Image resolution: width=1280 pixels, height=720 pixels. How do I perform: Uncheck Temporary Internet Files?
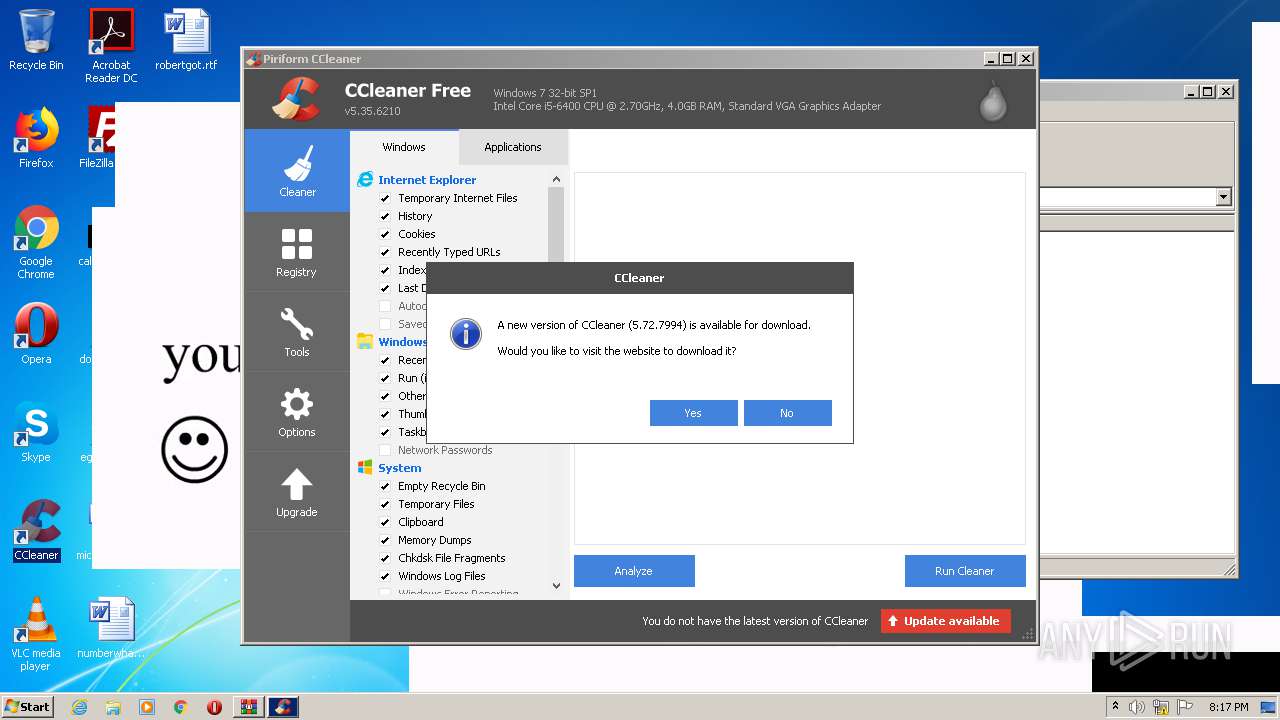pyautogui.click(x=385, y=198)
